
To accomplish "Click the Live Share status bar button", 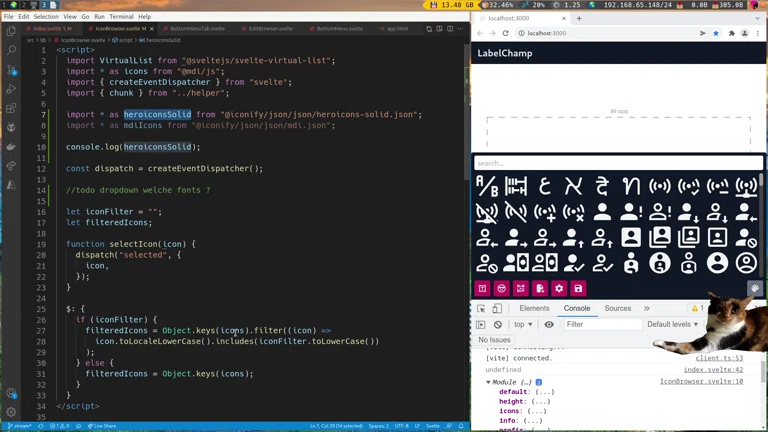I will (102, 426).
